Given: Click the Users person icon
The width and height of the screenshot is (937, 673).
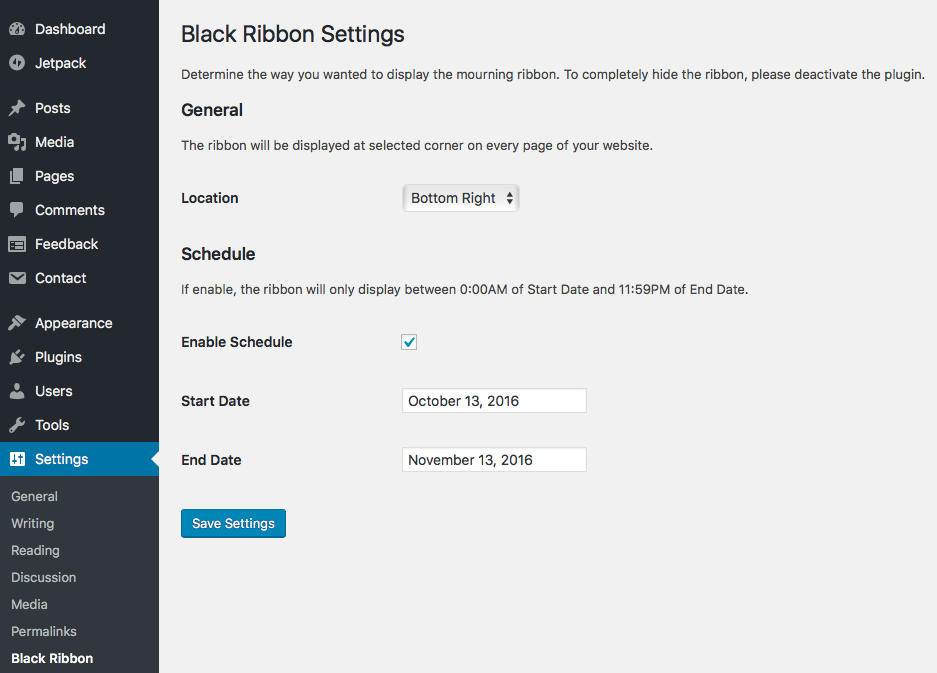Looking at the screenshot, I should coord(17,391).
